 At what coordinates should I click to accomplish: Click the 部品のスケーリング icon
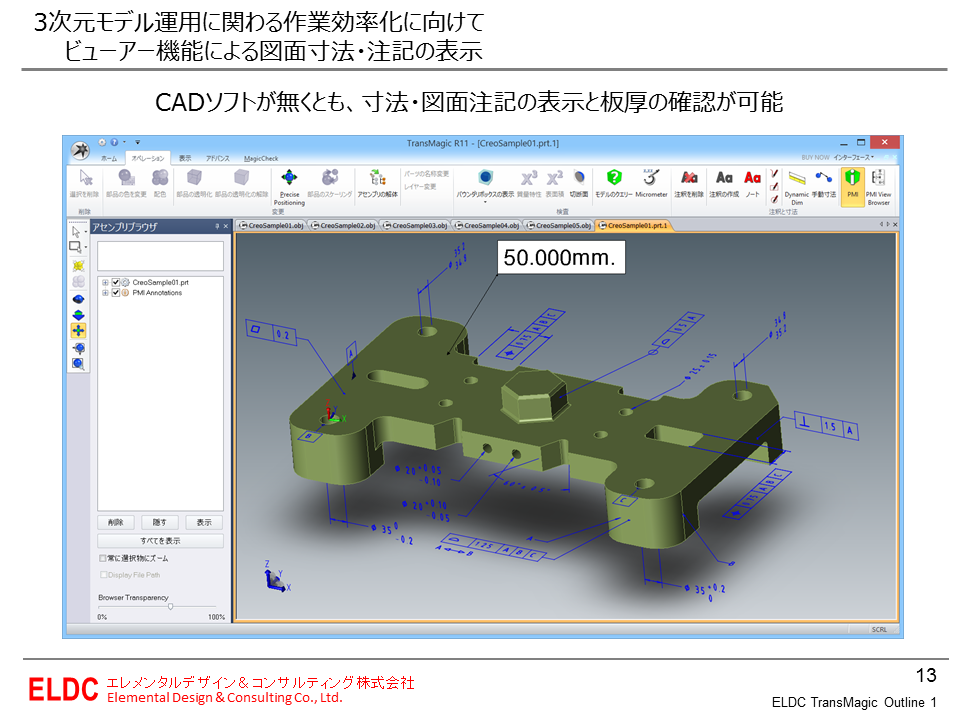(x=330, y=178)
